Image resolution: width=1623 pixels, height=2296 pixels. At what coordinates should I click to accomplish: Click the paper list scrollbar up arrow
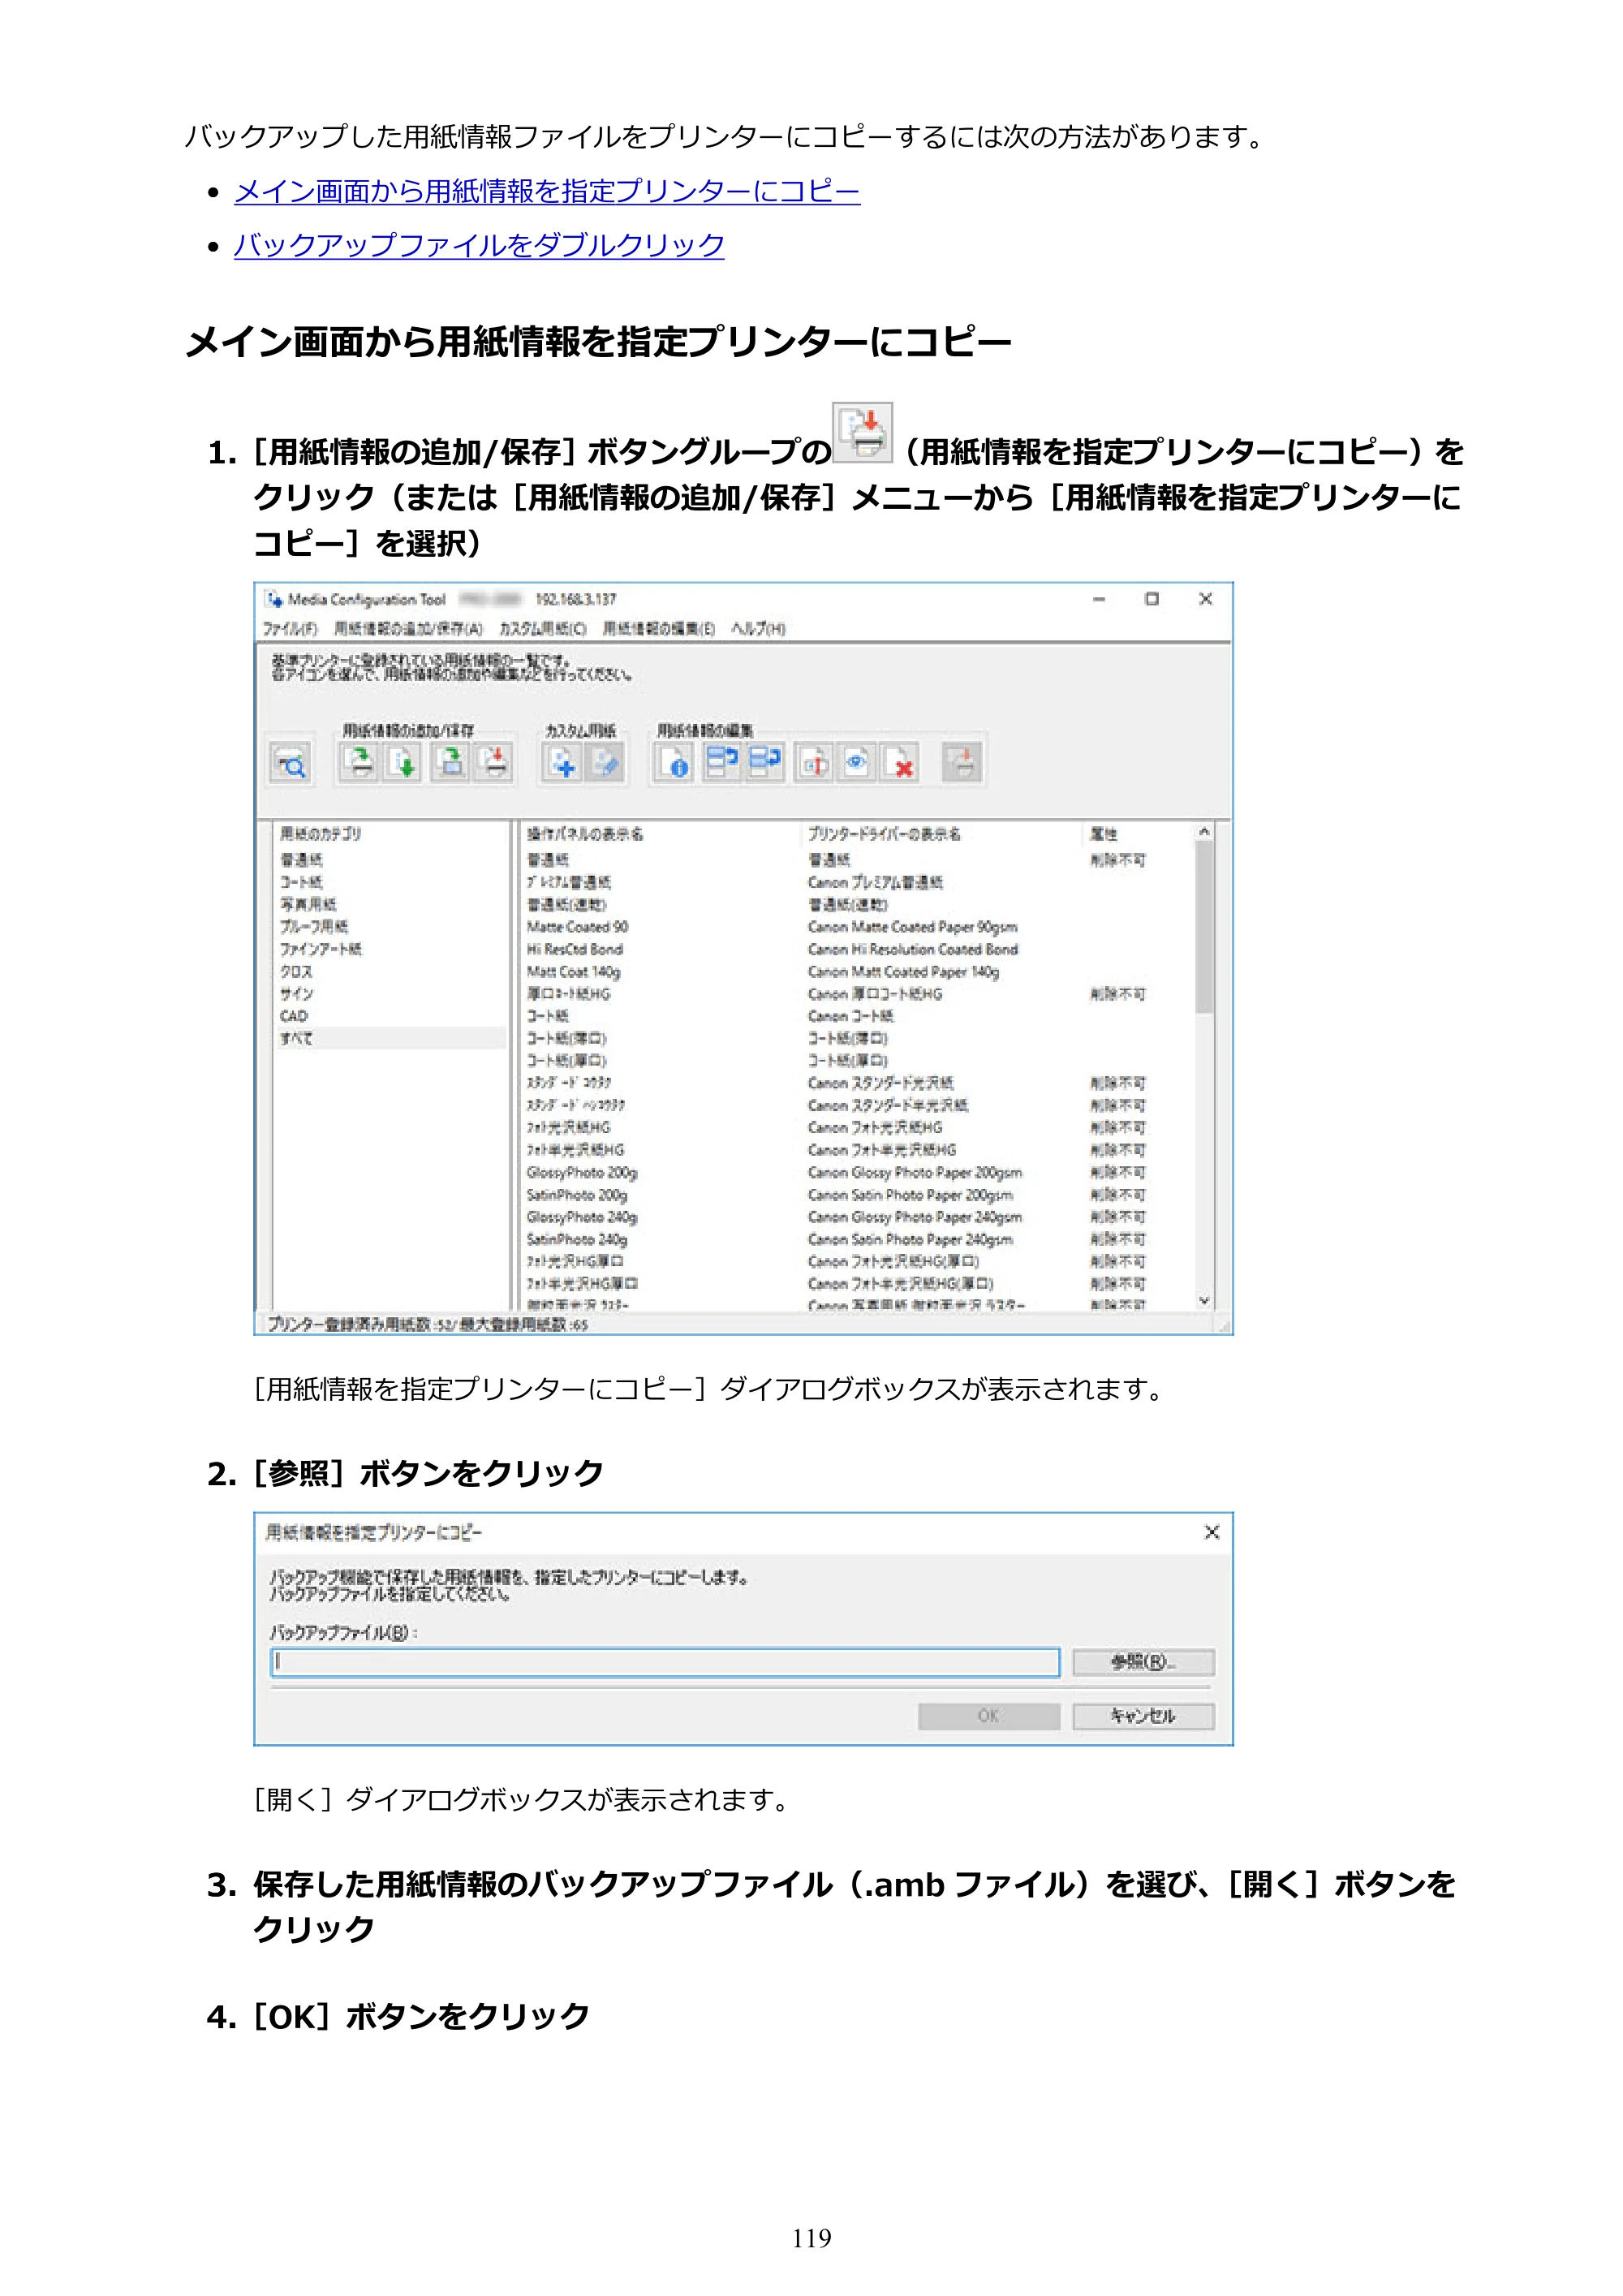1204,832
